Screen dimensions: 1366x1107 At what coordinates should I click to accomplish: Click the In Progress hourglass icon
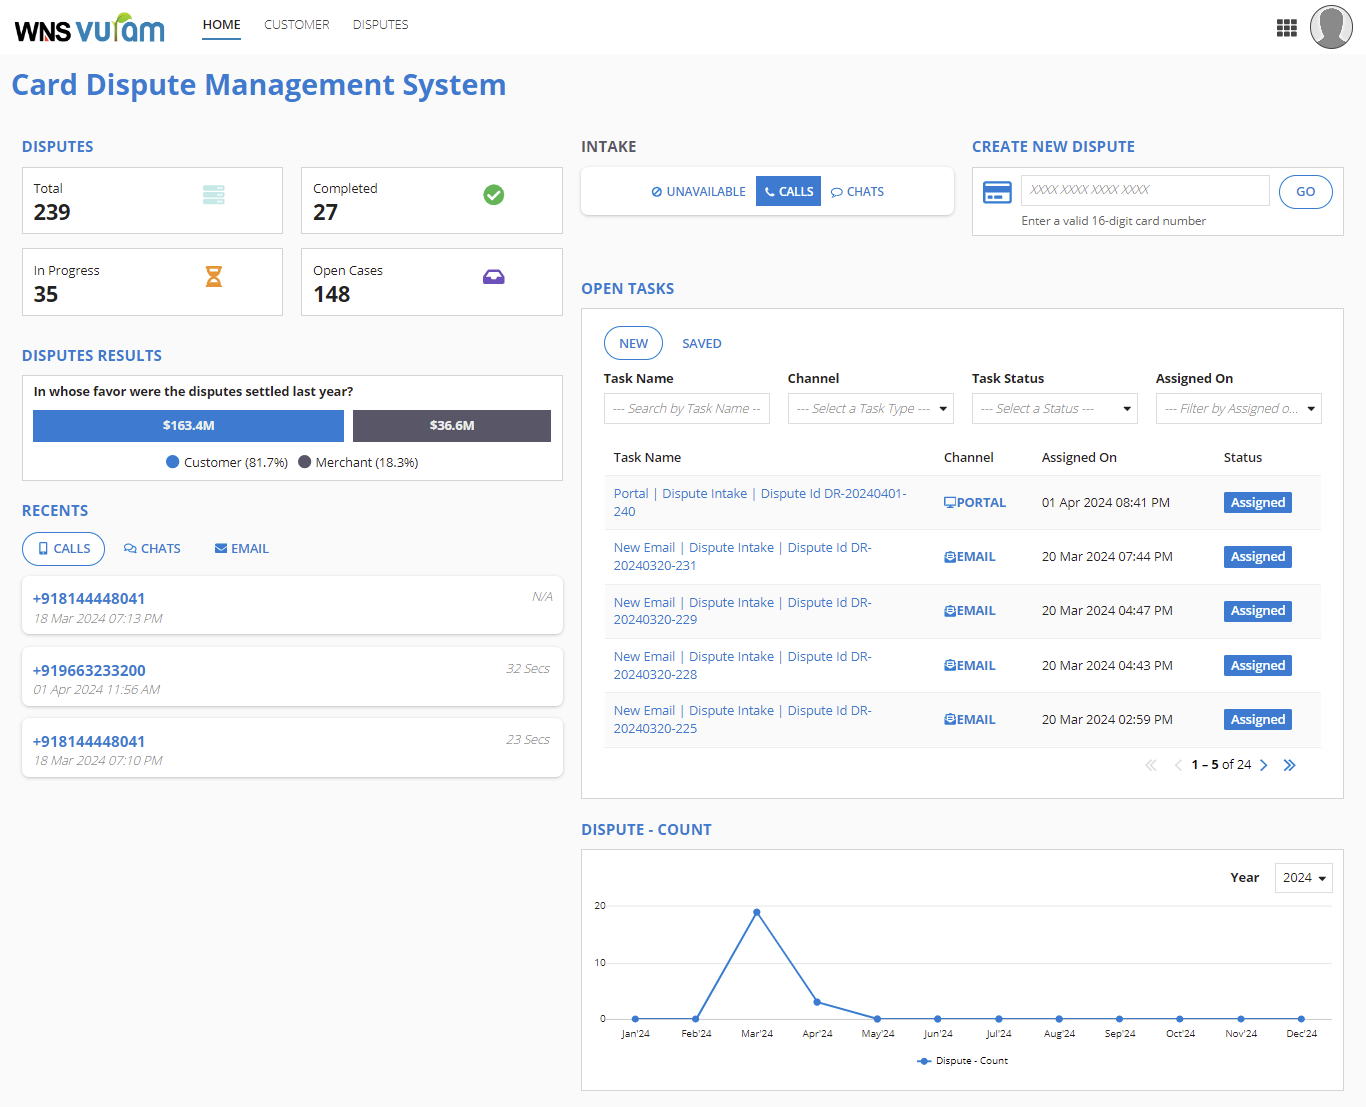point(214,276)
